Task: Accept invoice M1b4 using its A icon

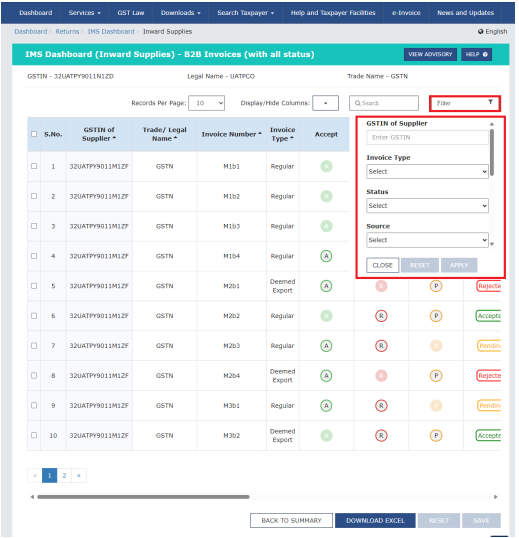Action: [326, 256]
